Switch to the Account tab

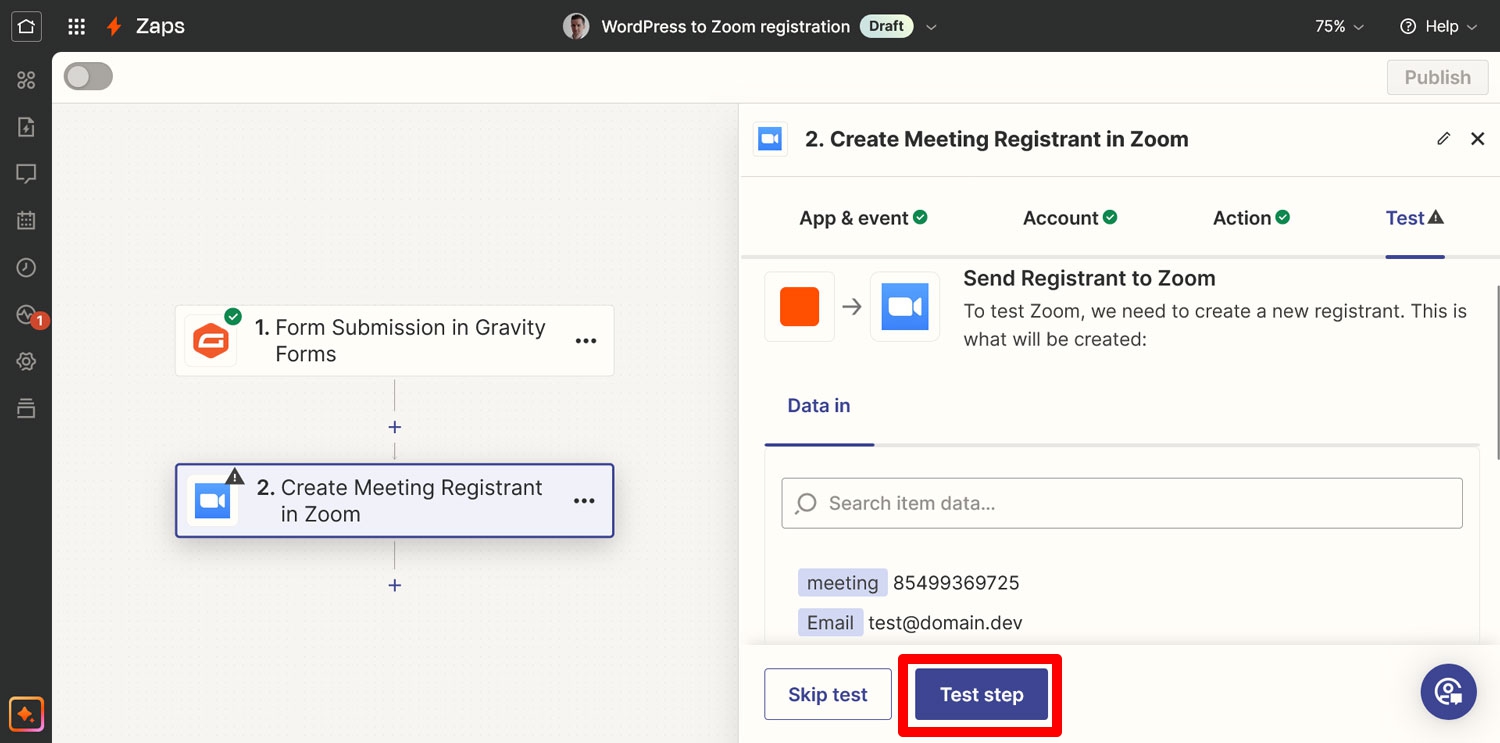[x=1070, y=218]
